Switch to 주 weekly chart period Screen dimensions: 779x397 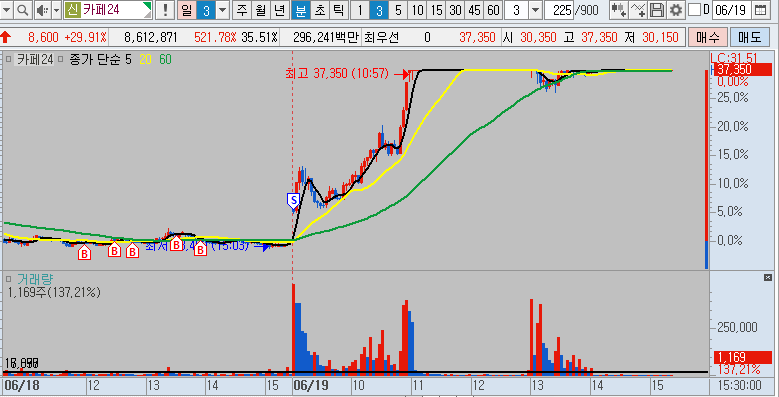[241, 10]
